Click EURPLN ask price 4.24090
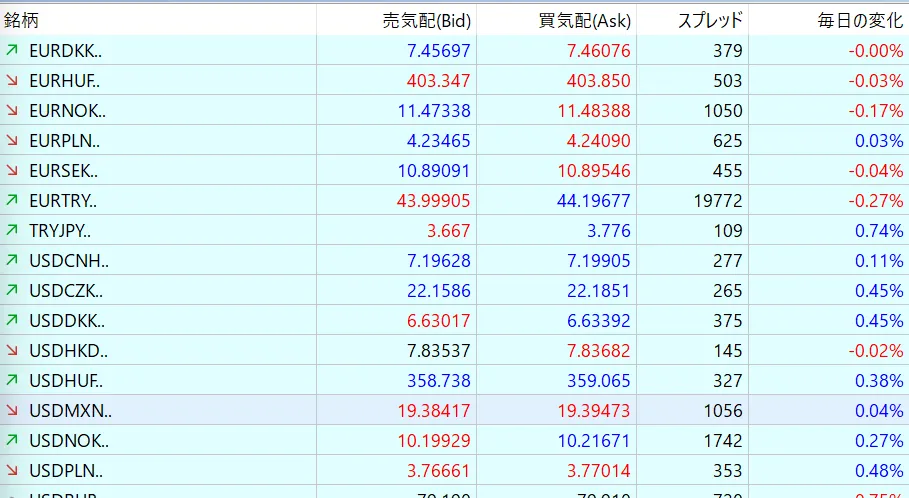 point(598,141)
